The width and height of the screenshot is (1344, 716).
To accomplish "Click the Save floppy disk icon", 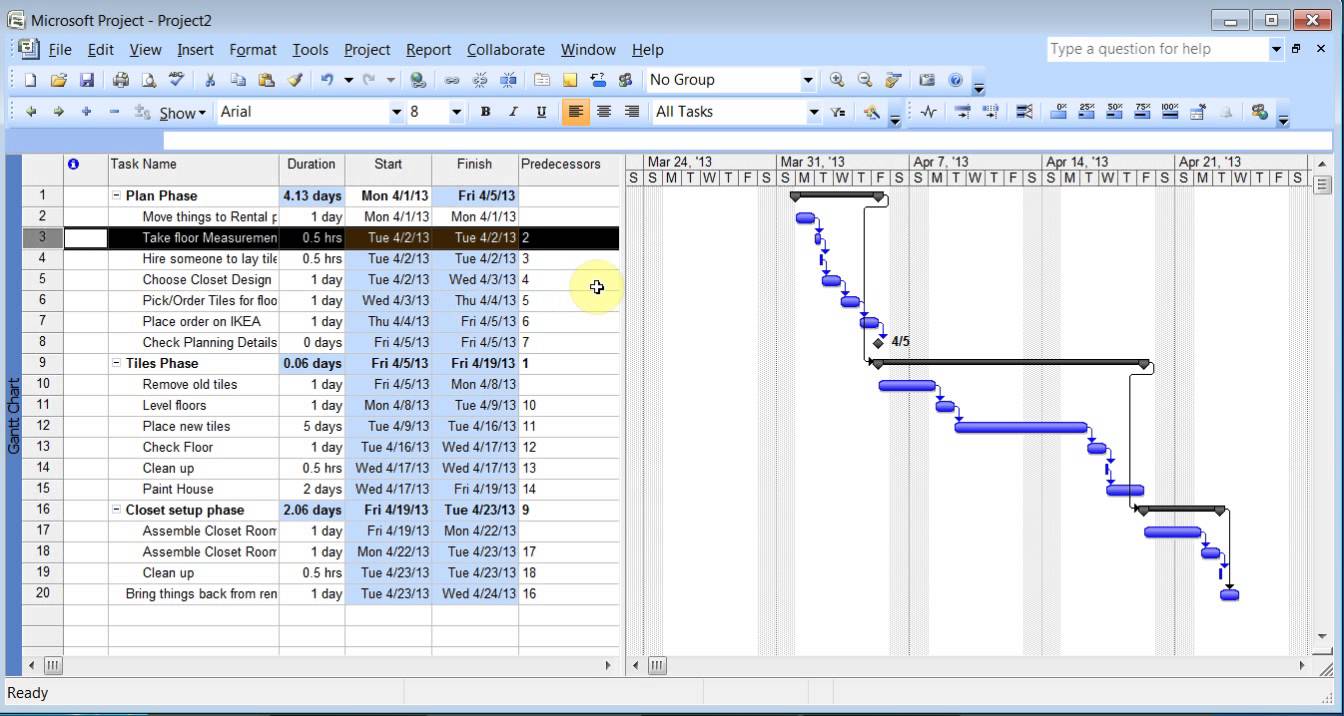I will pos(87,80).
